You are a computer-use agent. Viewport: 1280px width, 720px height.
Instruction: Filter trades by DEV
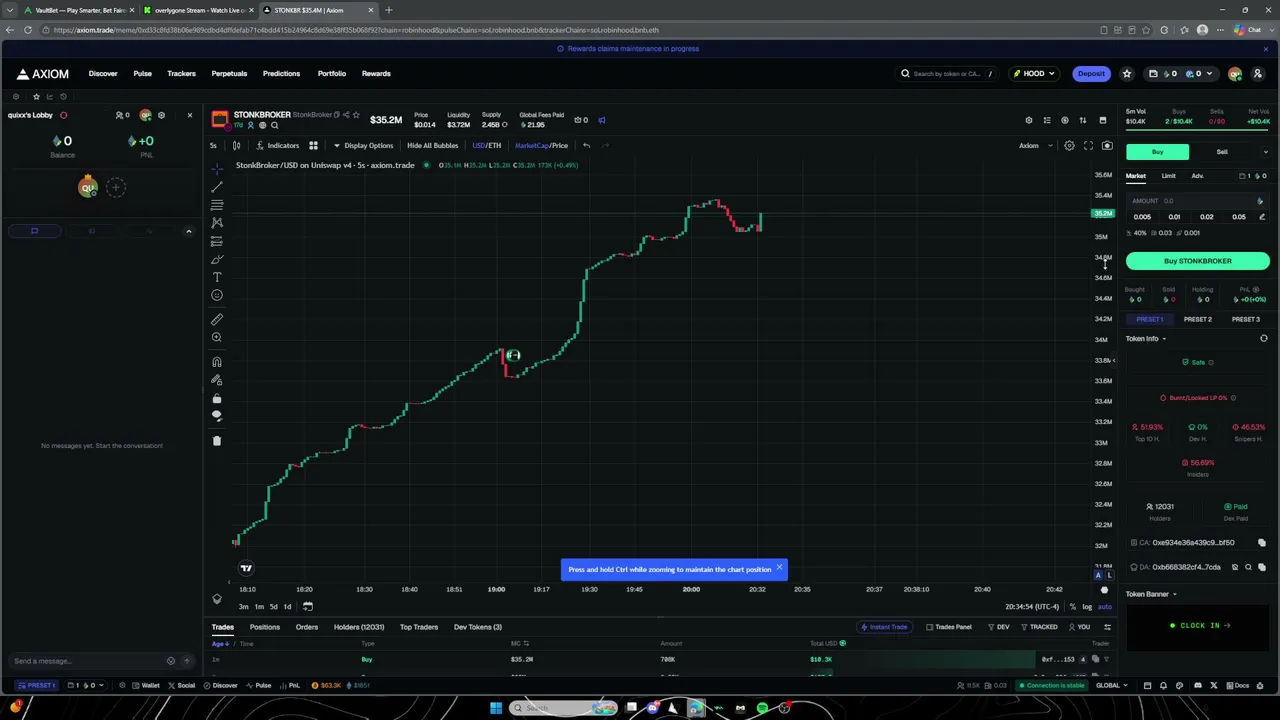click(999, 627)
